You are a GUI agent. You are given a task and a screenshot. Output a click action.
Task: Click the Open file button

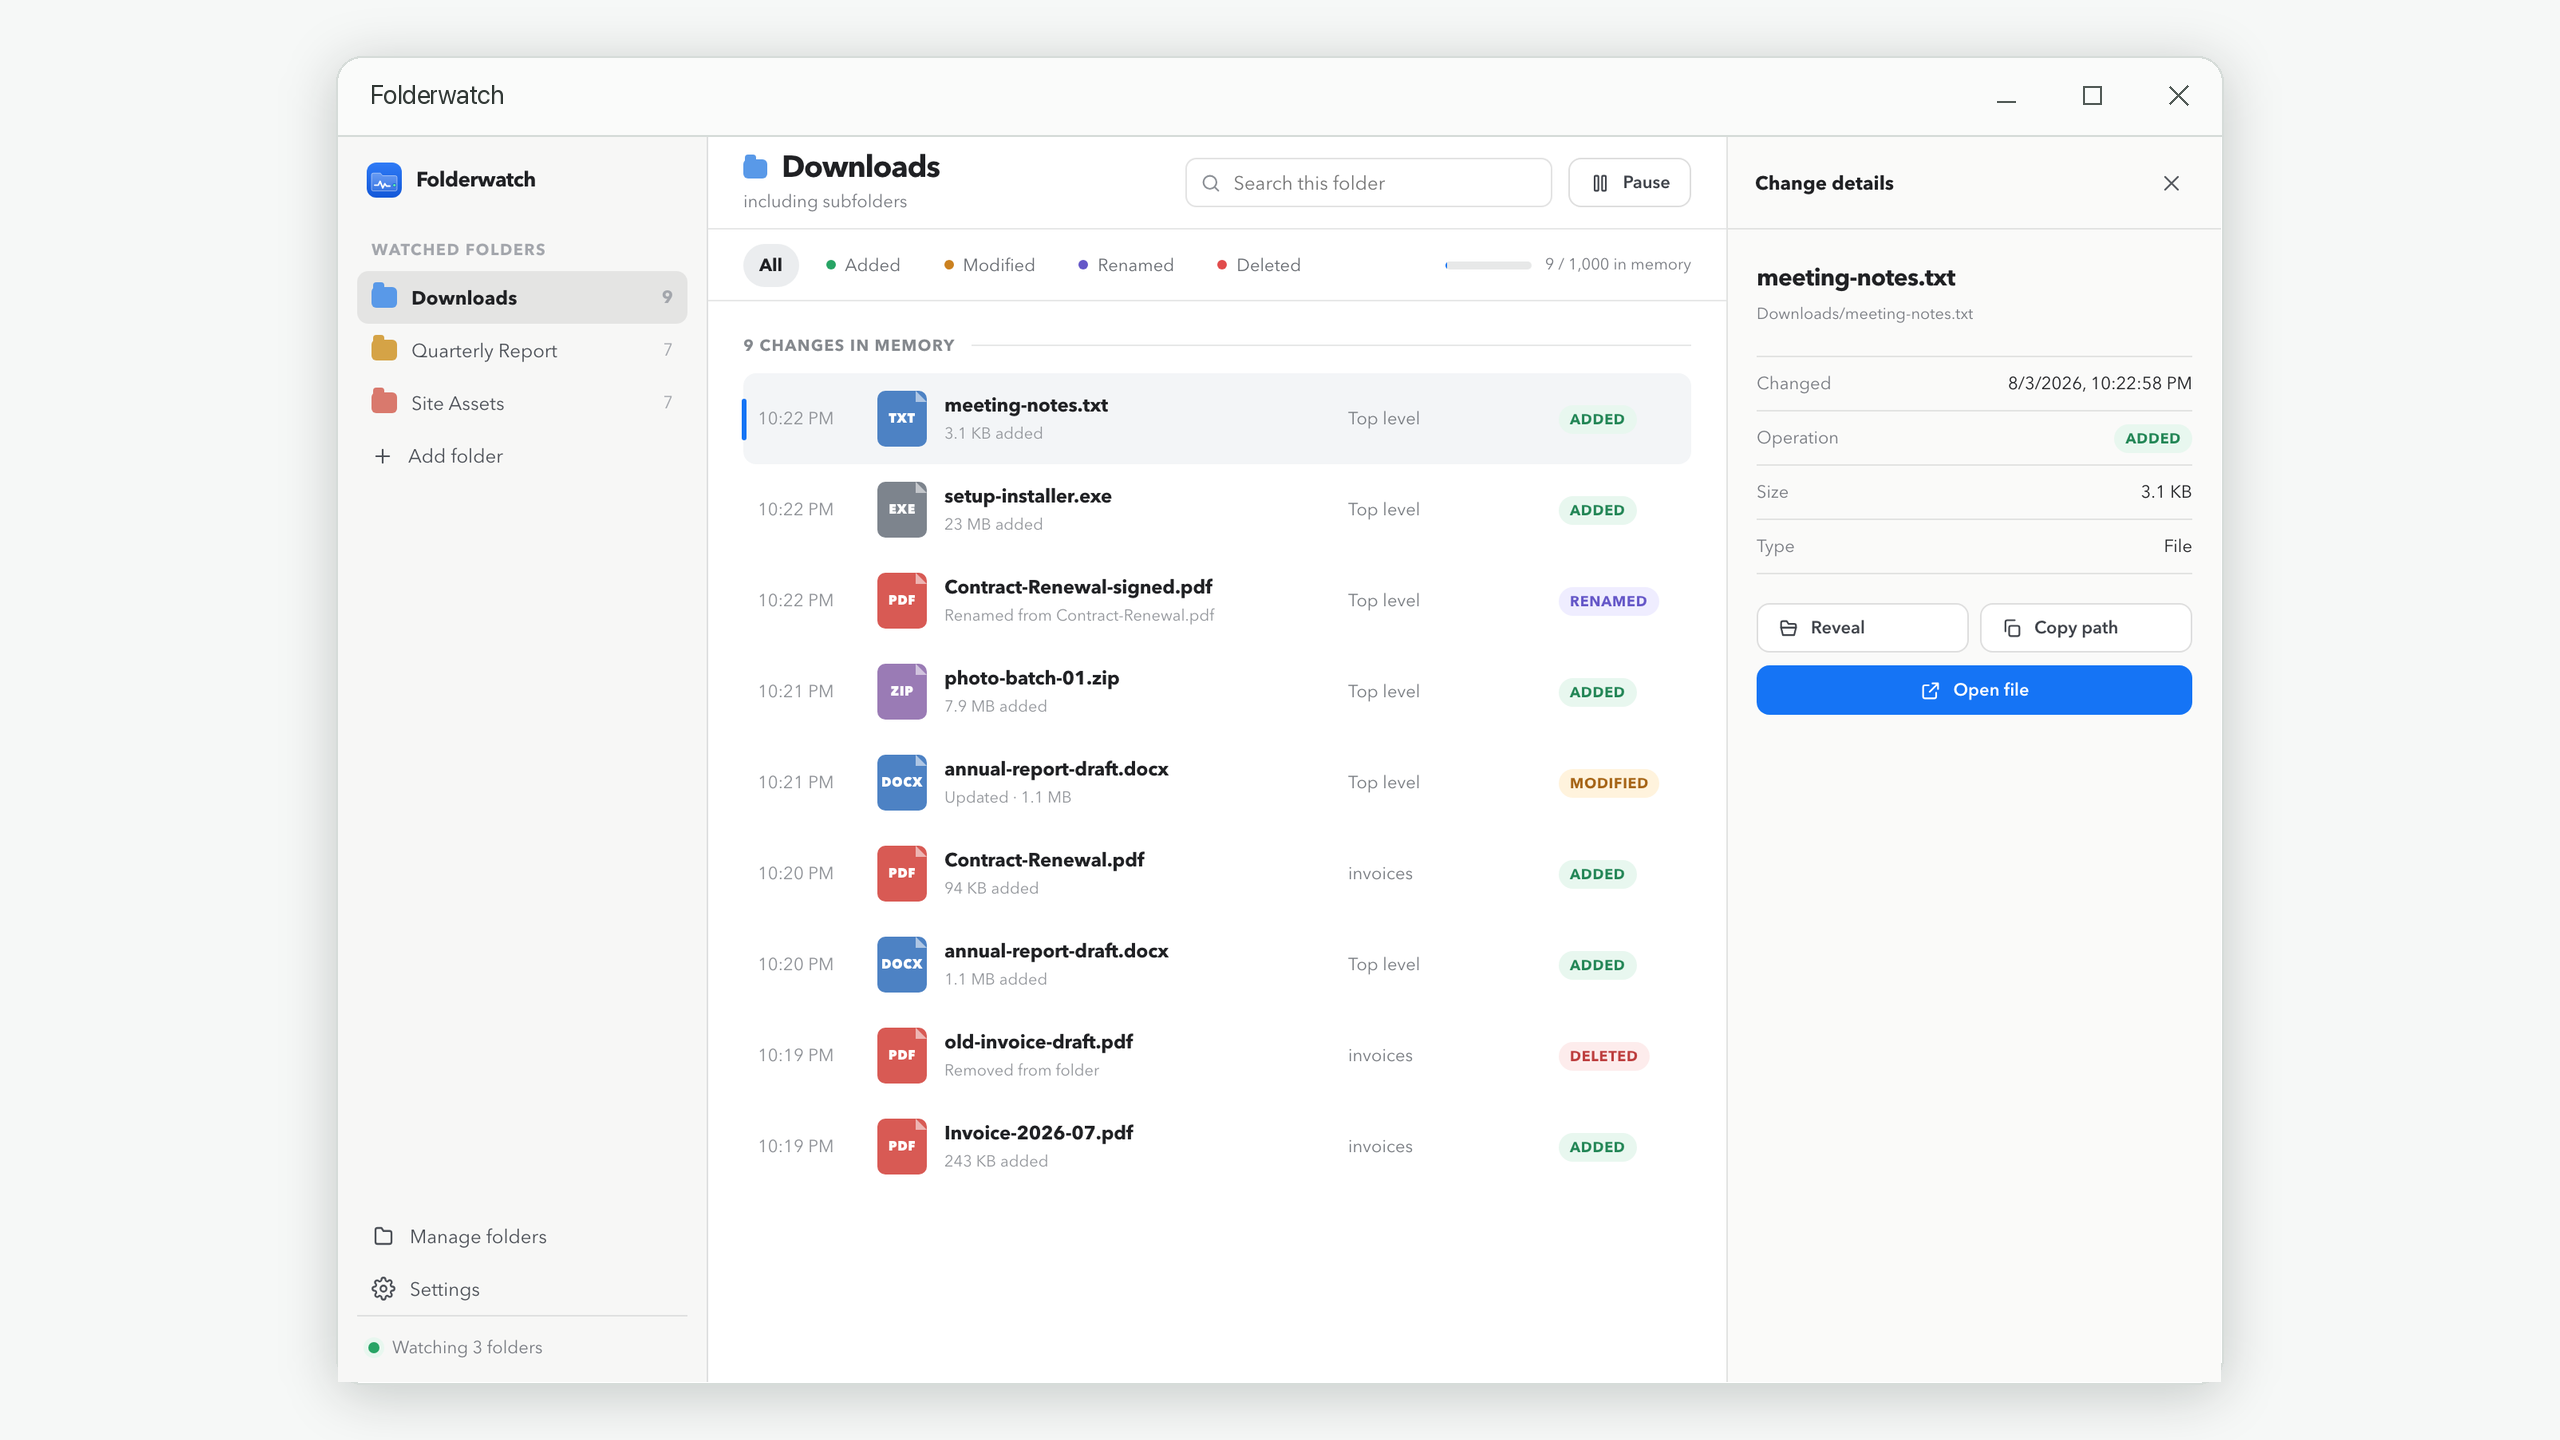(1974, 690)
